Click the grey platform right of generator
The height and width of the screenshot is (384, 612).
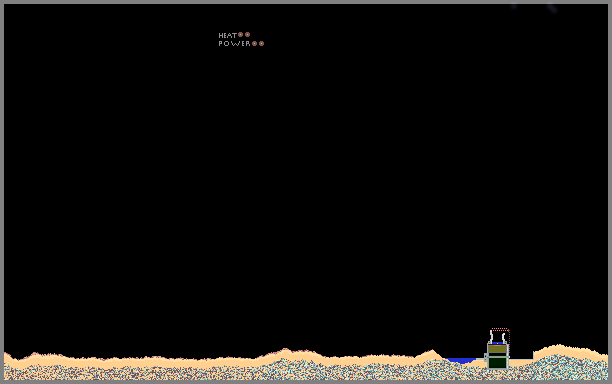tap(521, 359)
